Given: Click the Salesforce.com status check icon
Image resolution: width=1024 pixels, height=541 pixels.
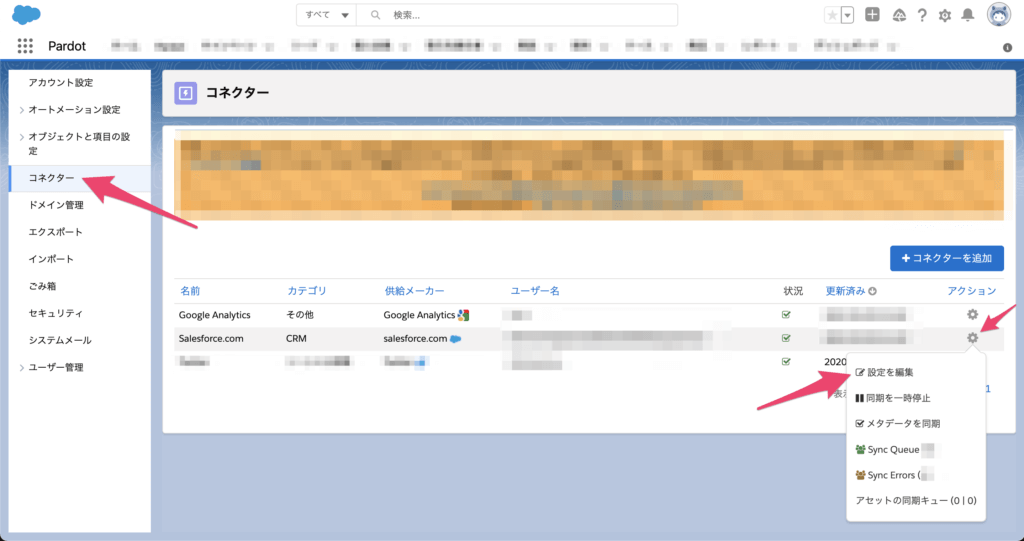Looking at the screenshot, I should [786, 338].
